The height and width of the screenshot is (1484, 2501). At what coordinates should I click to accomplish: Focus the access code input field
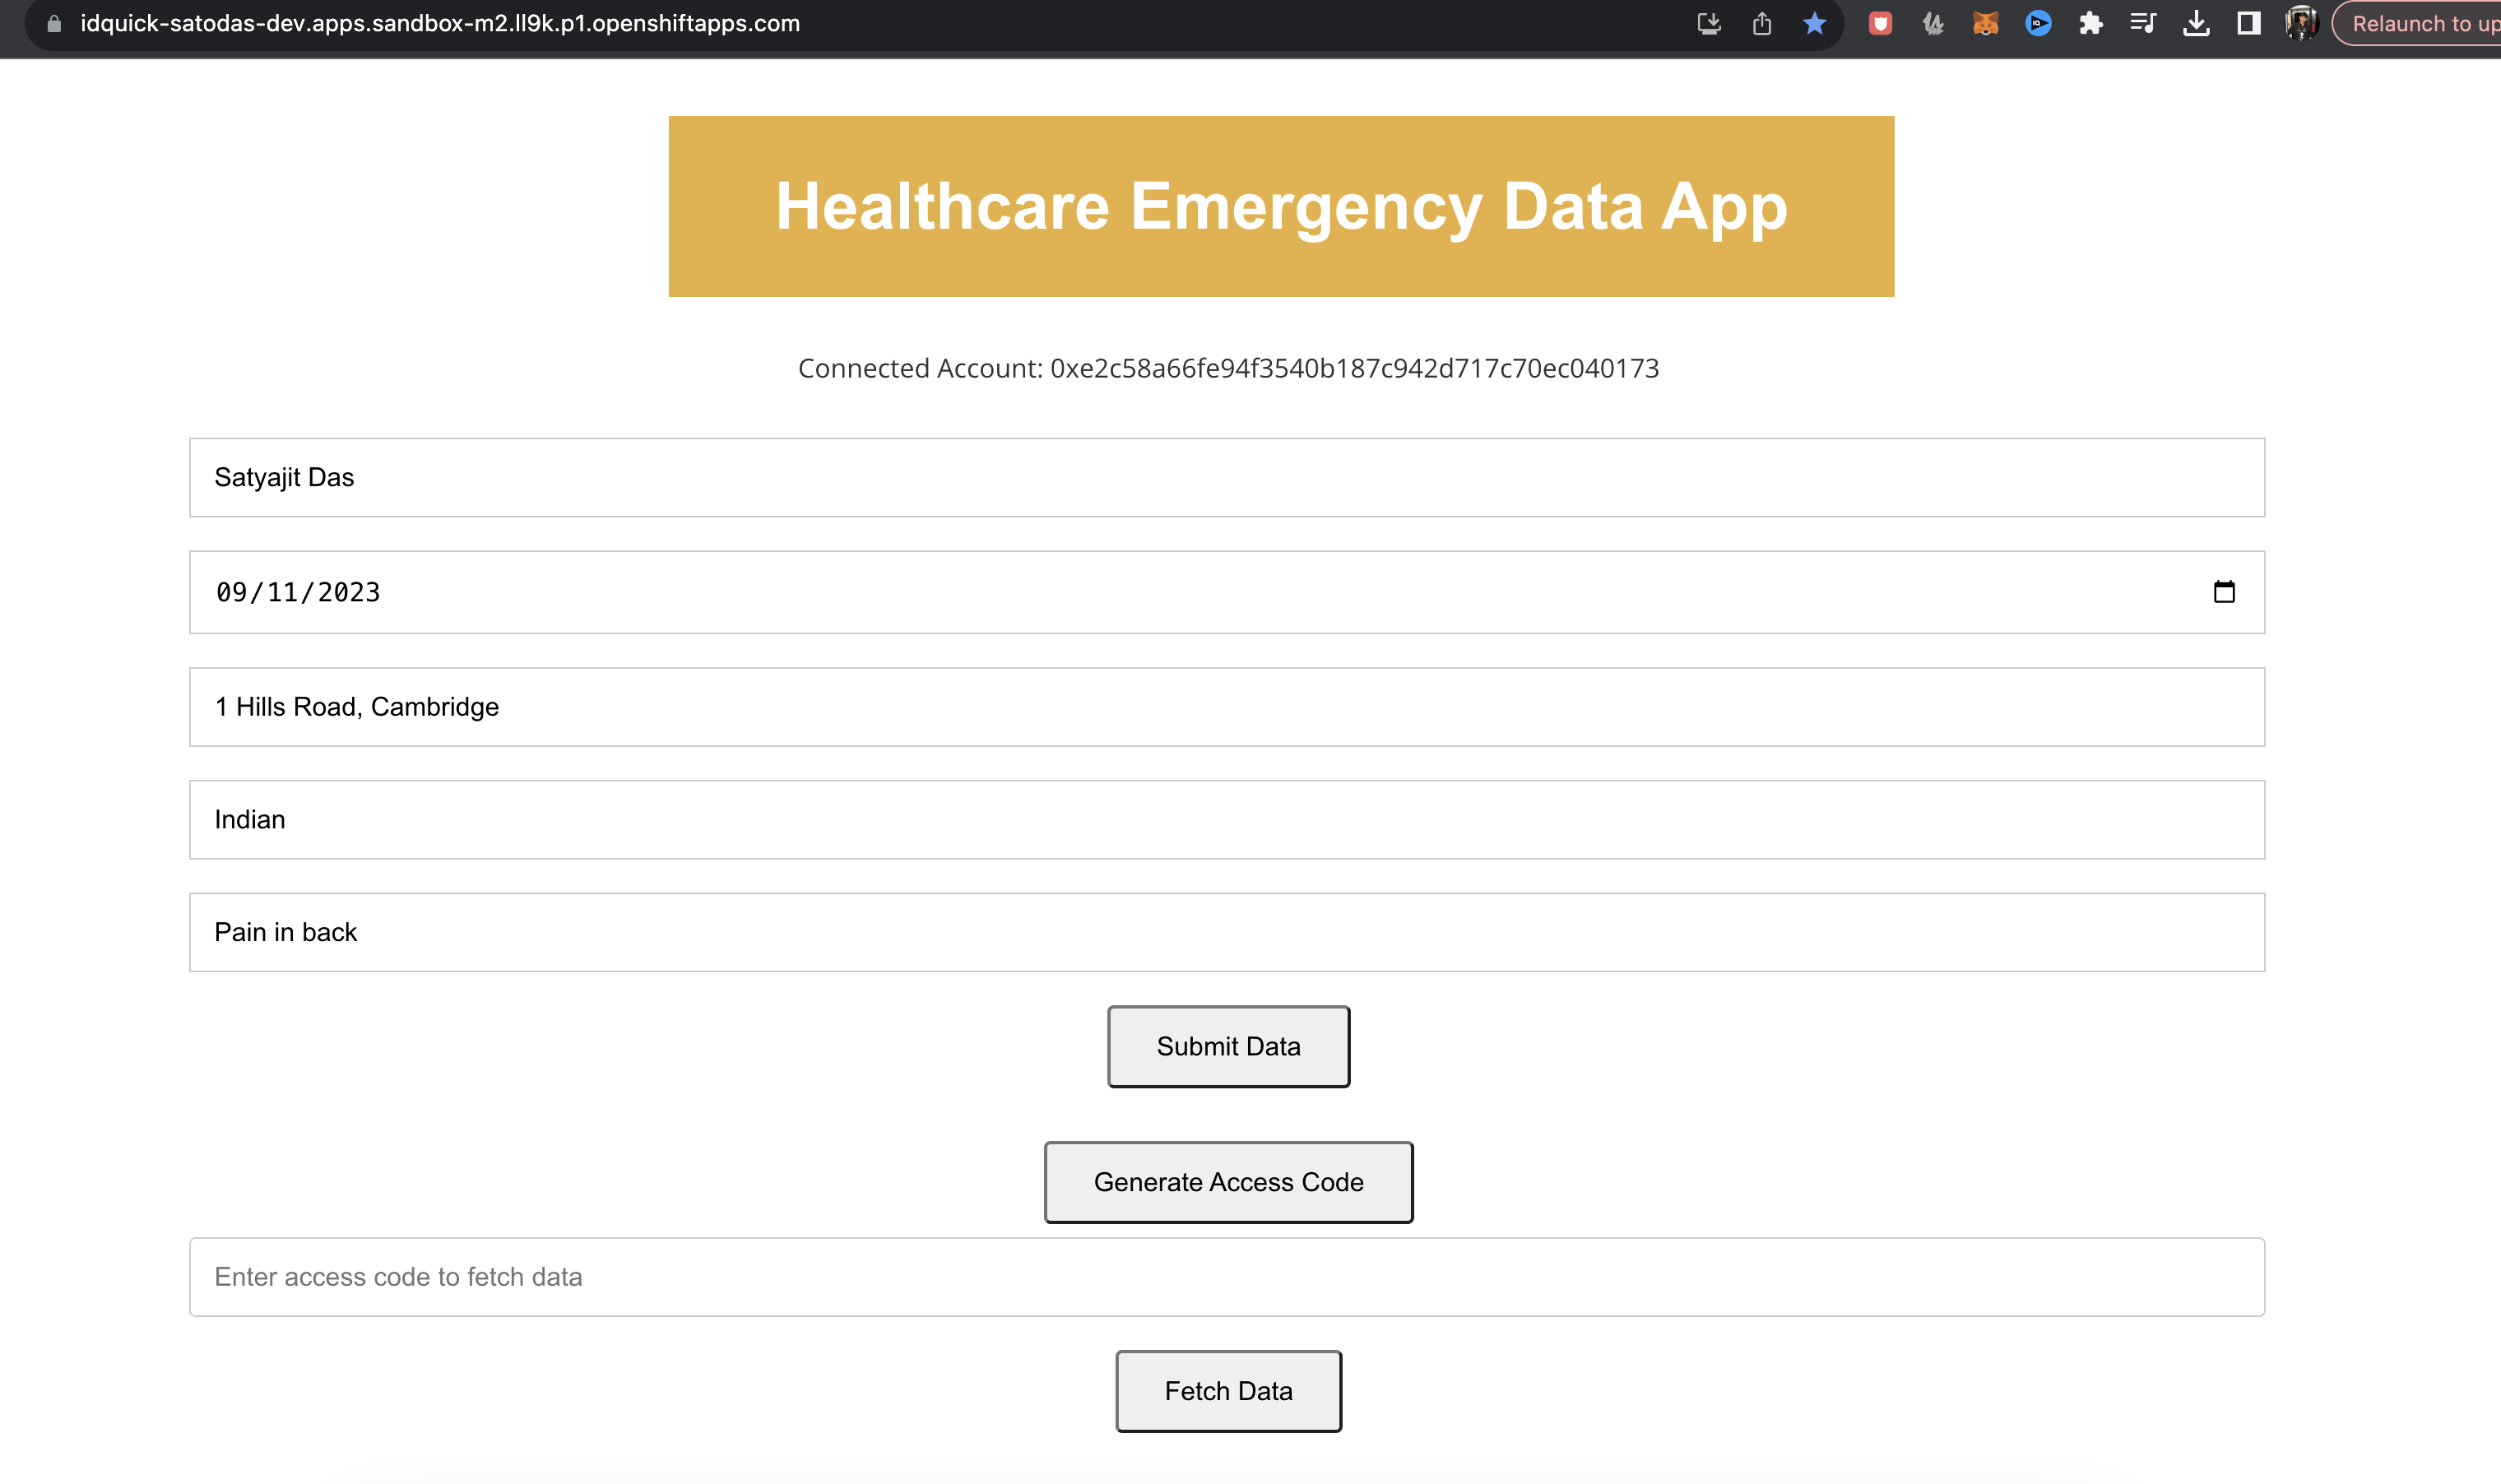pos(1226,1277)
